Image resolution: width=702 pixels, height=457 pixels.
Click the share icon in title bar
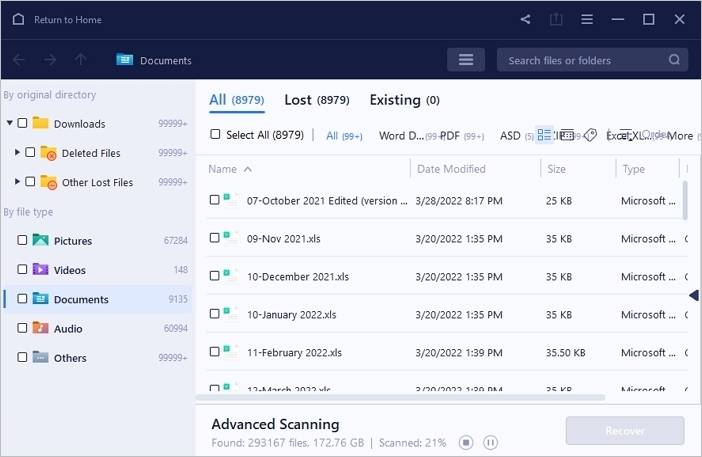pyautogui.click(x=526, y=19)
